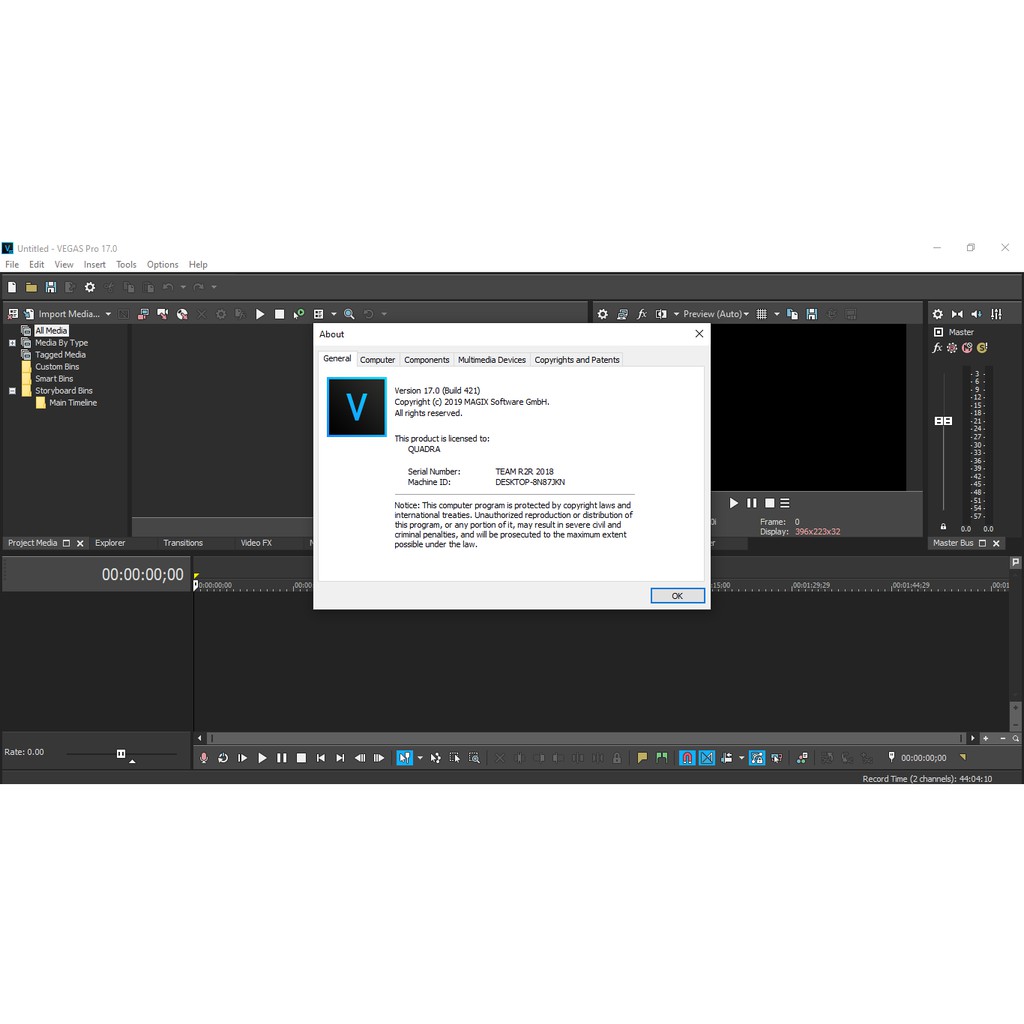Select the Normal Edit Tool in timeline toolbar

pos(404,758)
